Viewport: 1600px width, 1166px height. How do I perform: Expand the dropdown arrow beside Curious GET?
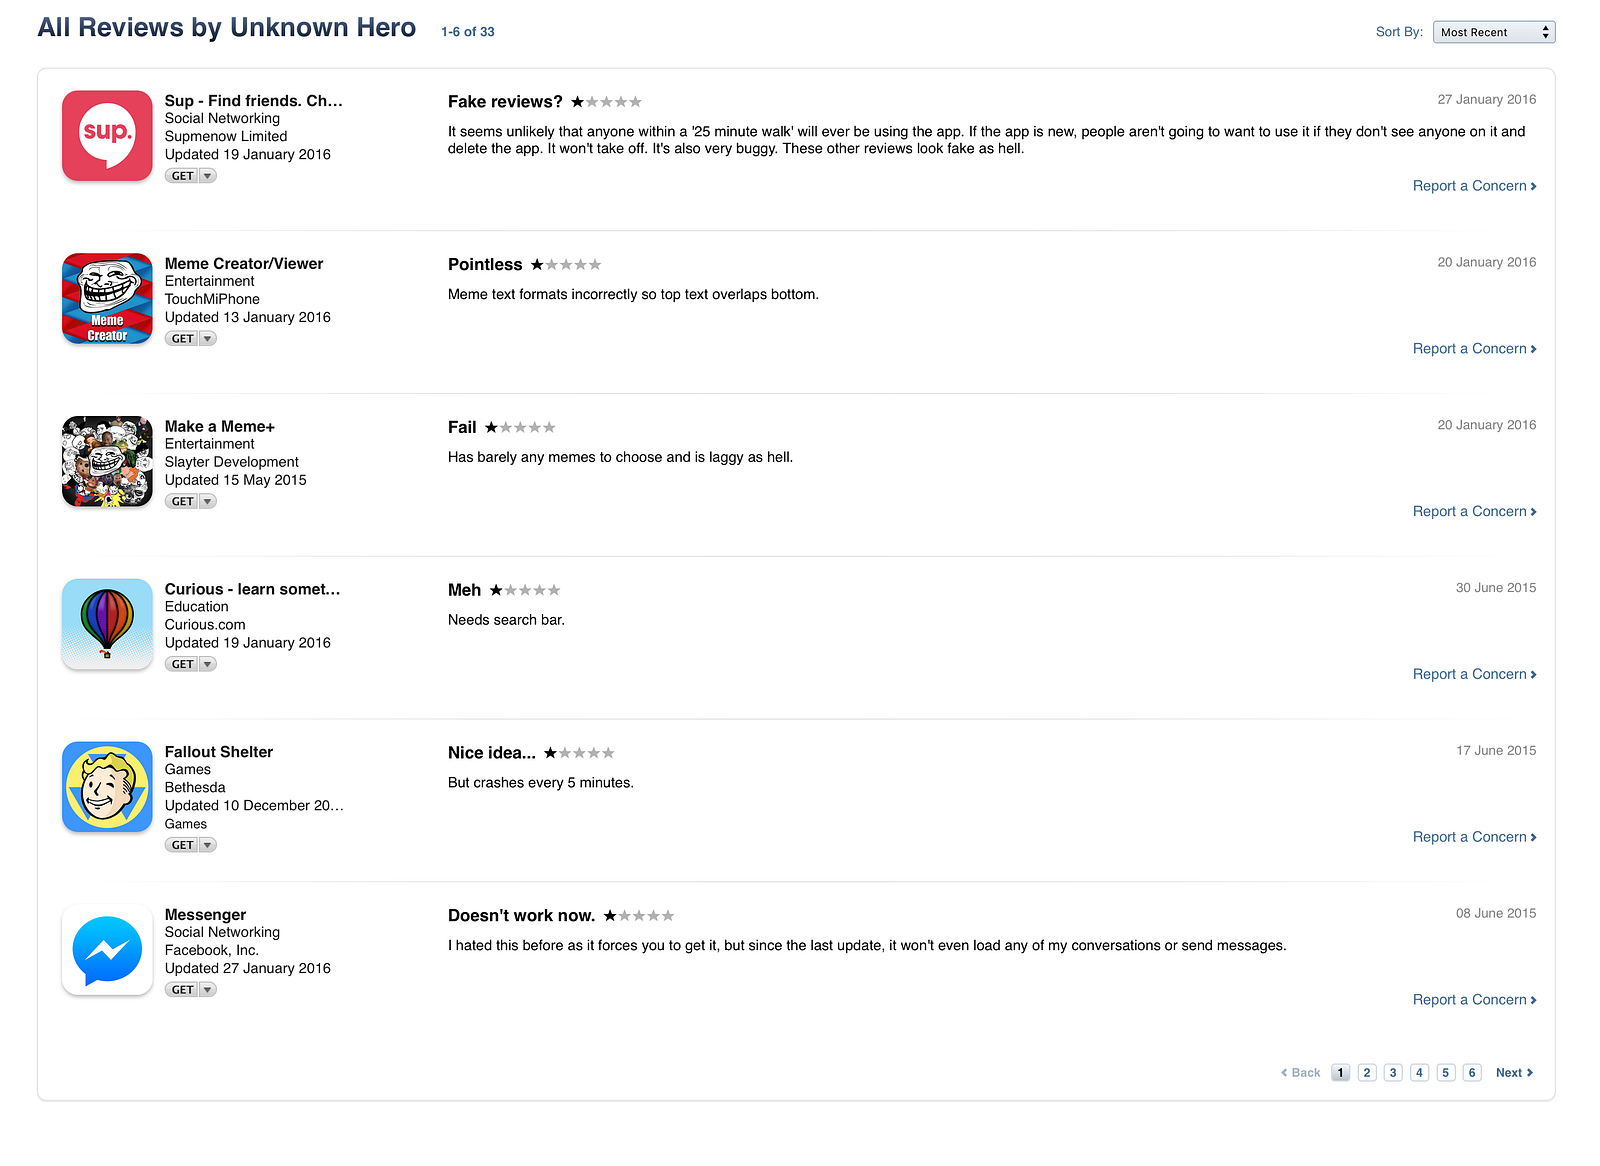point(208,664)
